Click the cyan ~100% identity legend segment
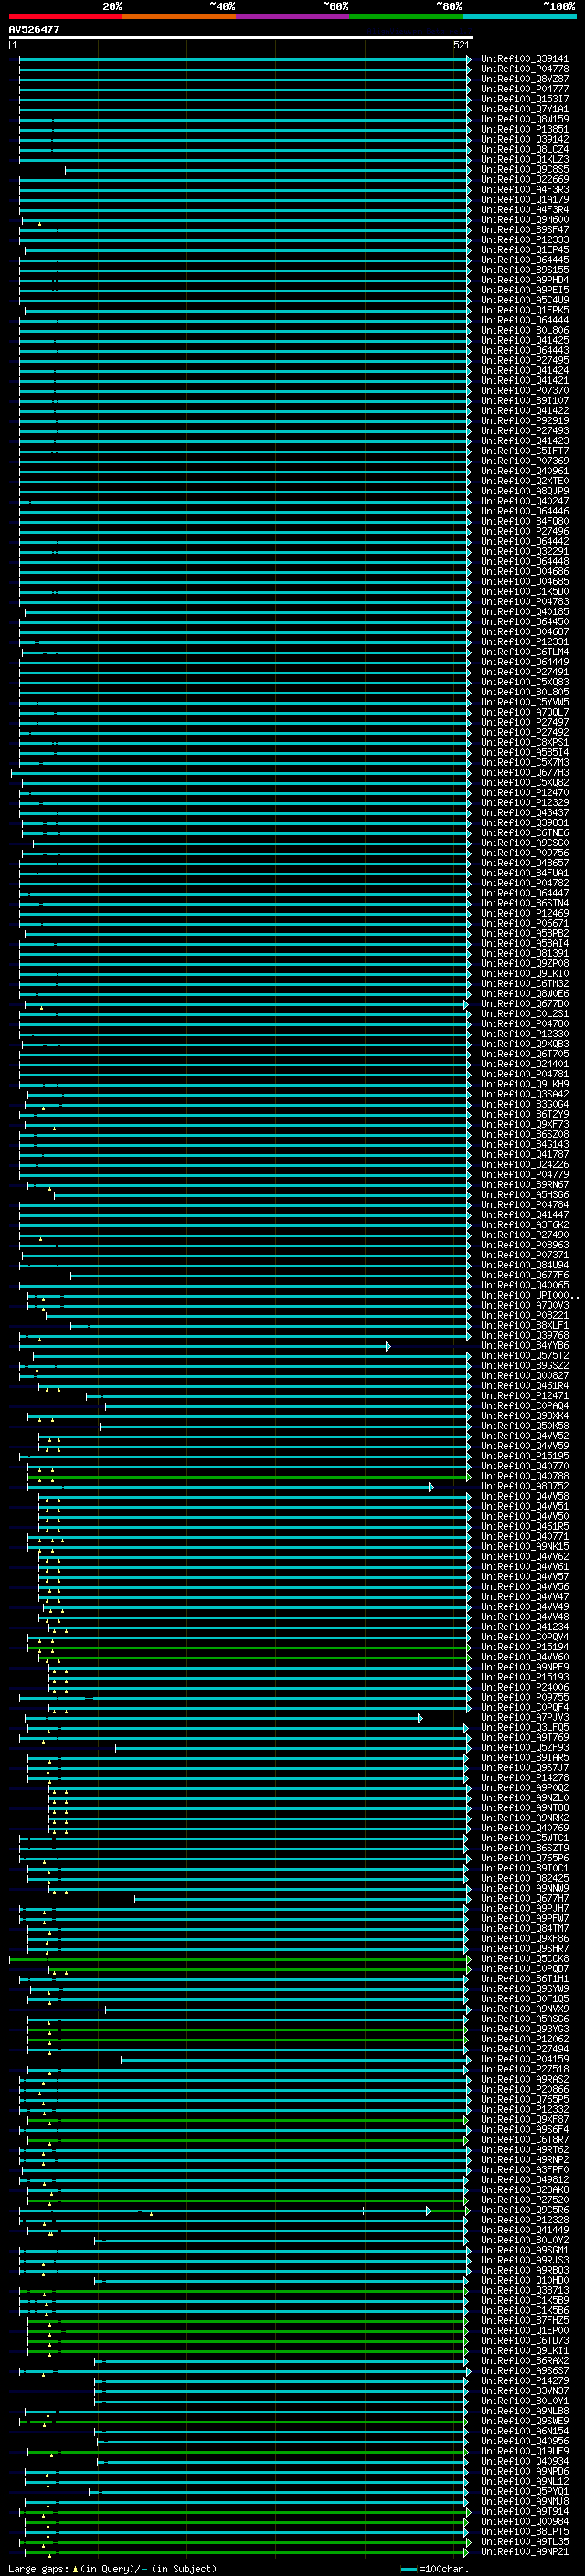The width and height of the screenshot is (585, 2576). [519, 16]
